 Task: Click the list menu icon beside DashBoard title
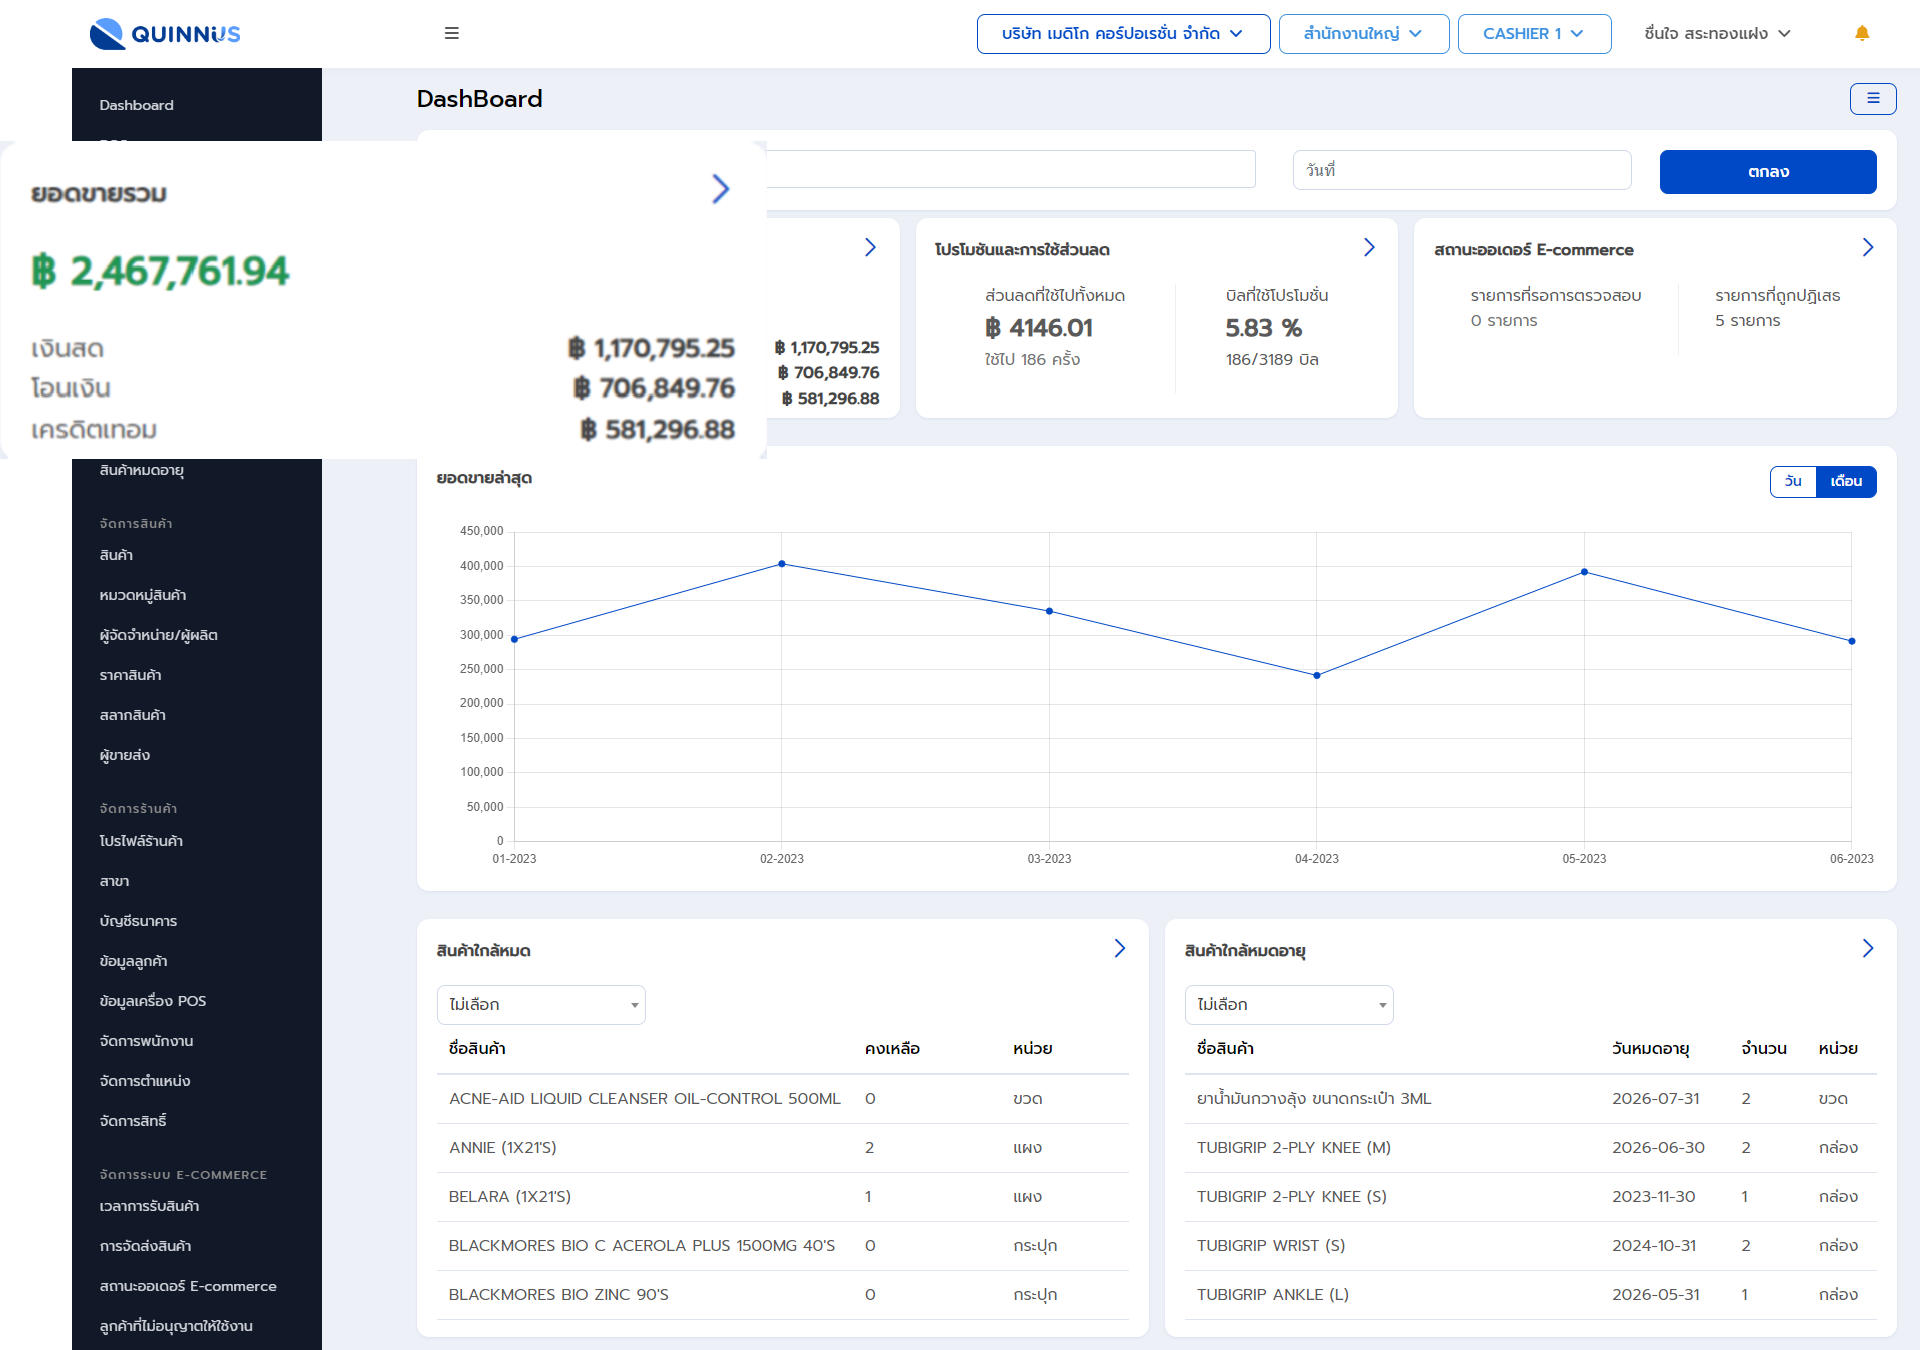[x=1872, y=98]
